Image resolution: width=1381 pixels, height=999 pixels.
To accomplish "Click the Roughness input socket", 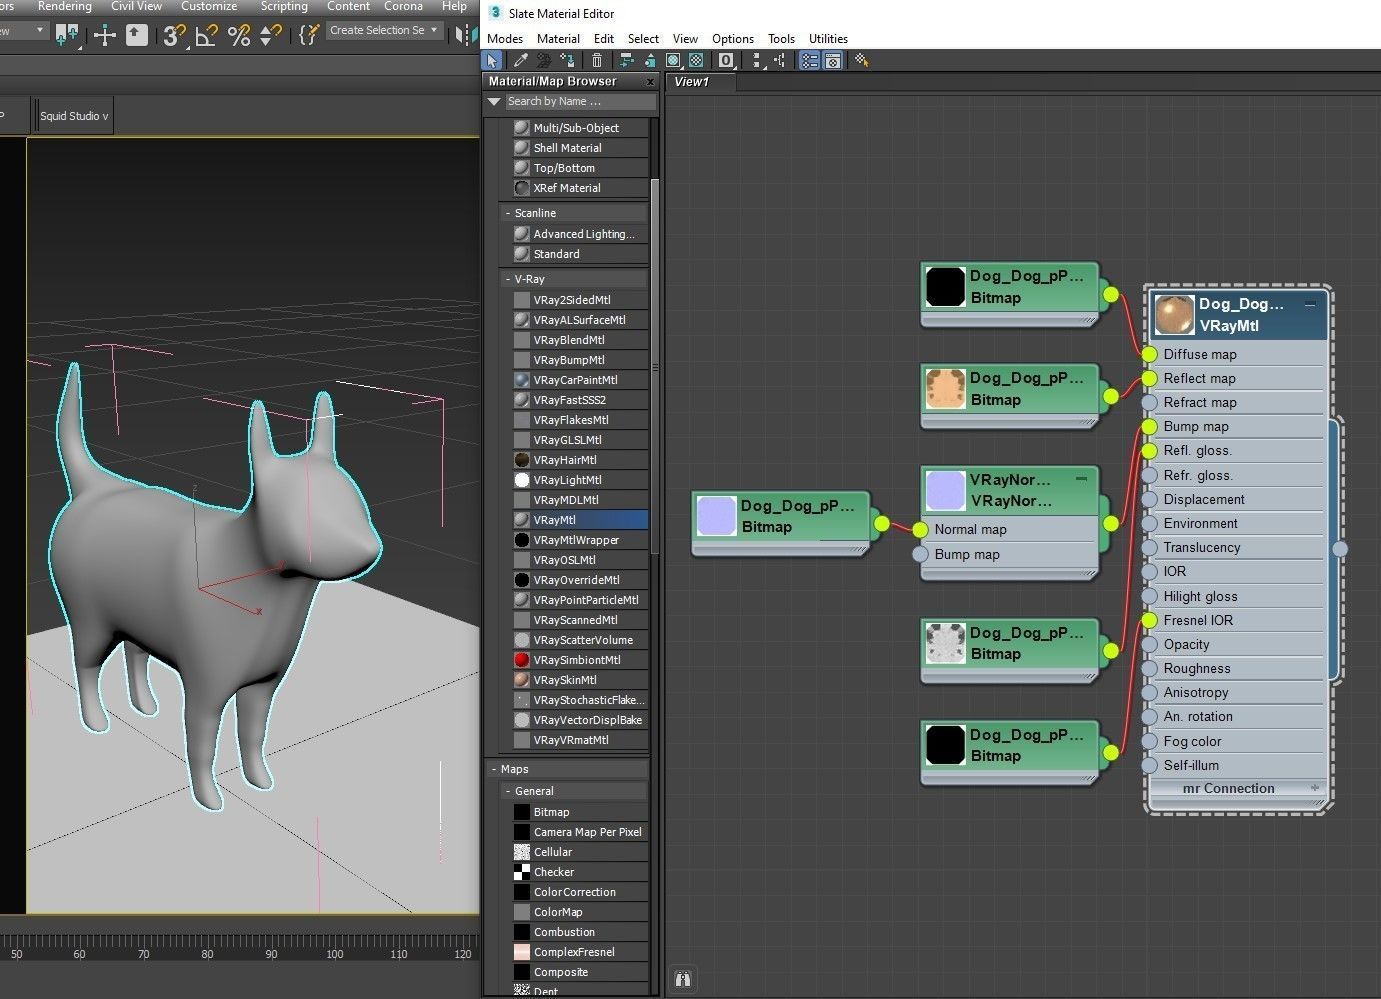I will click(x=1150, y=669).
